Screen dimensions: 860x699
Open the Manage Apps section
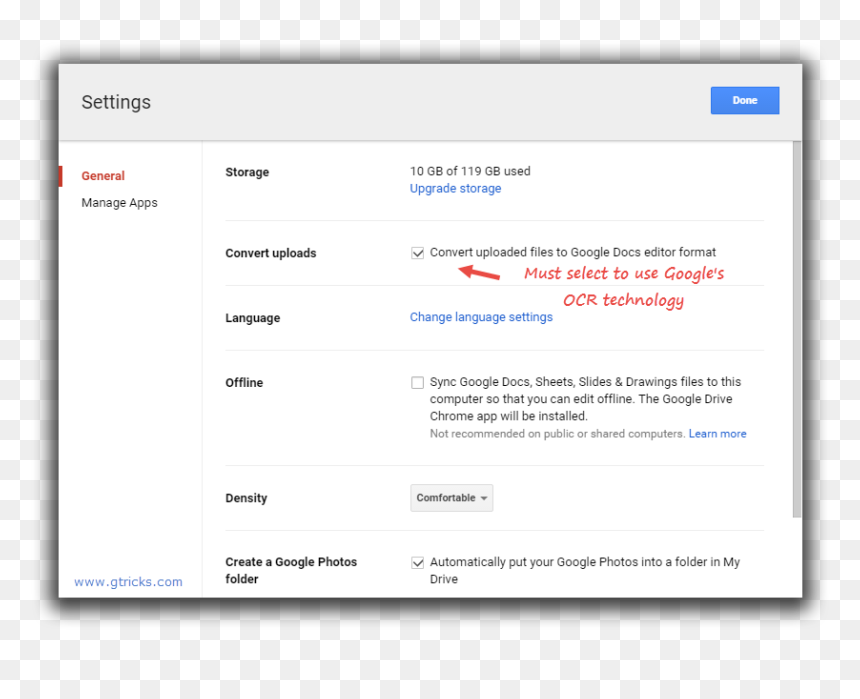[x=119, y=203]
